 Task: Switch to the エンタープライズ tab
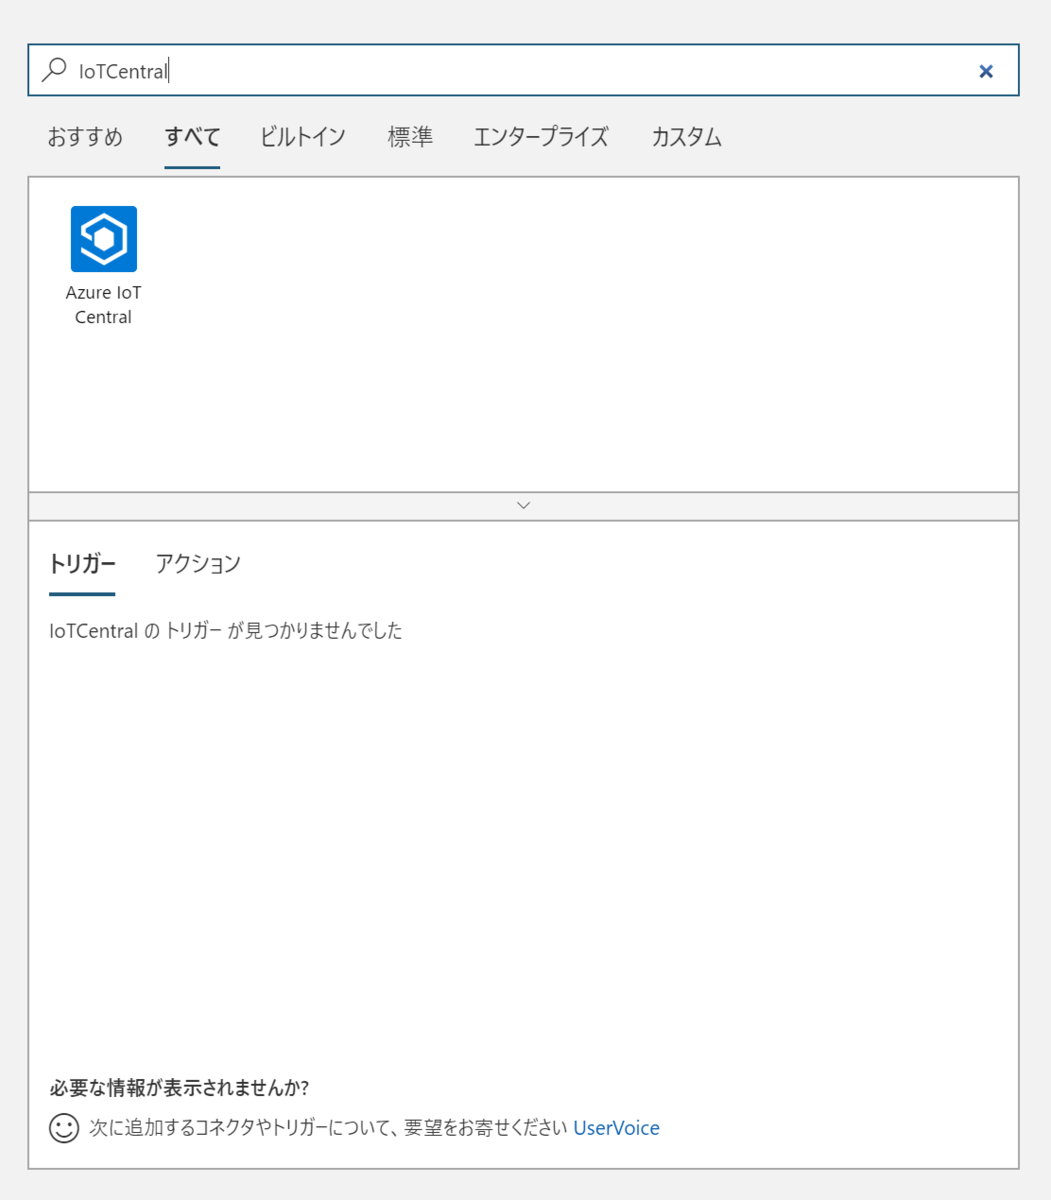(541, 137)
